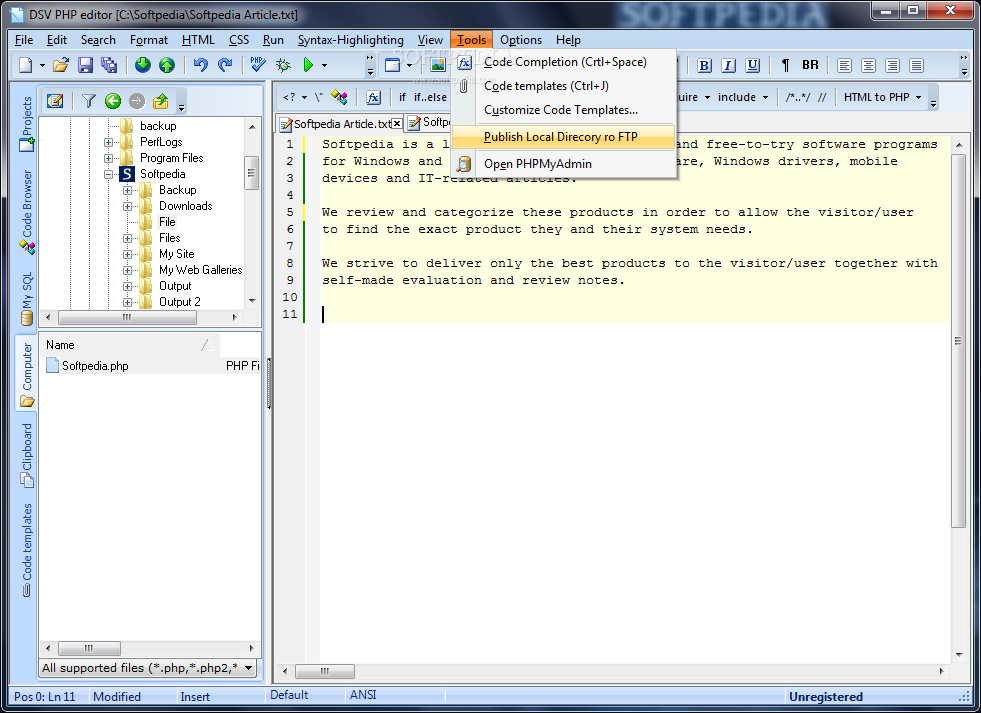Click the Save All icon
This screenshot has width=981, height=713.
click(109, 65)
